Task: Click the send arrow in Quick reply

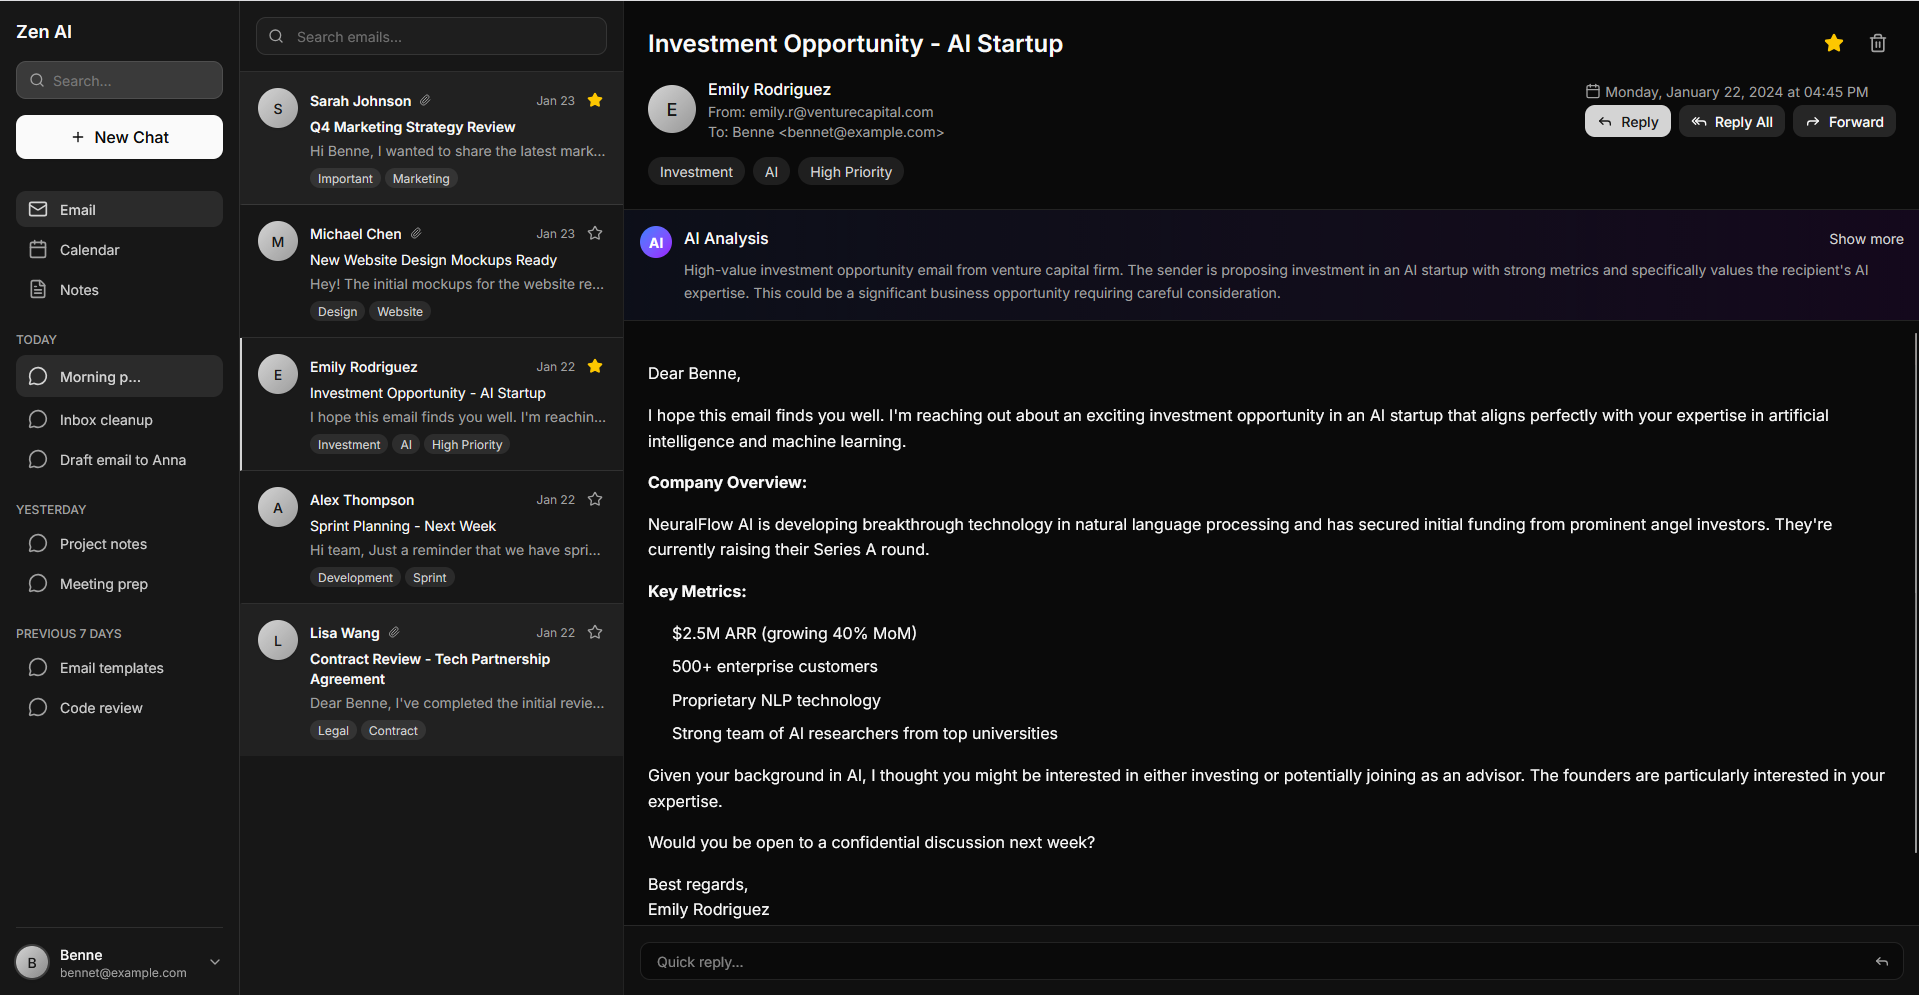Action: (x=1881, y=962)
